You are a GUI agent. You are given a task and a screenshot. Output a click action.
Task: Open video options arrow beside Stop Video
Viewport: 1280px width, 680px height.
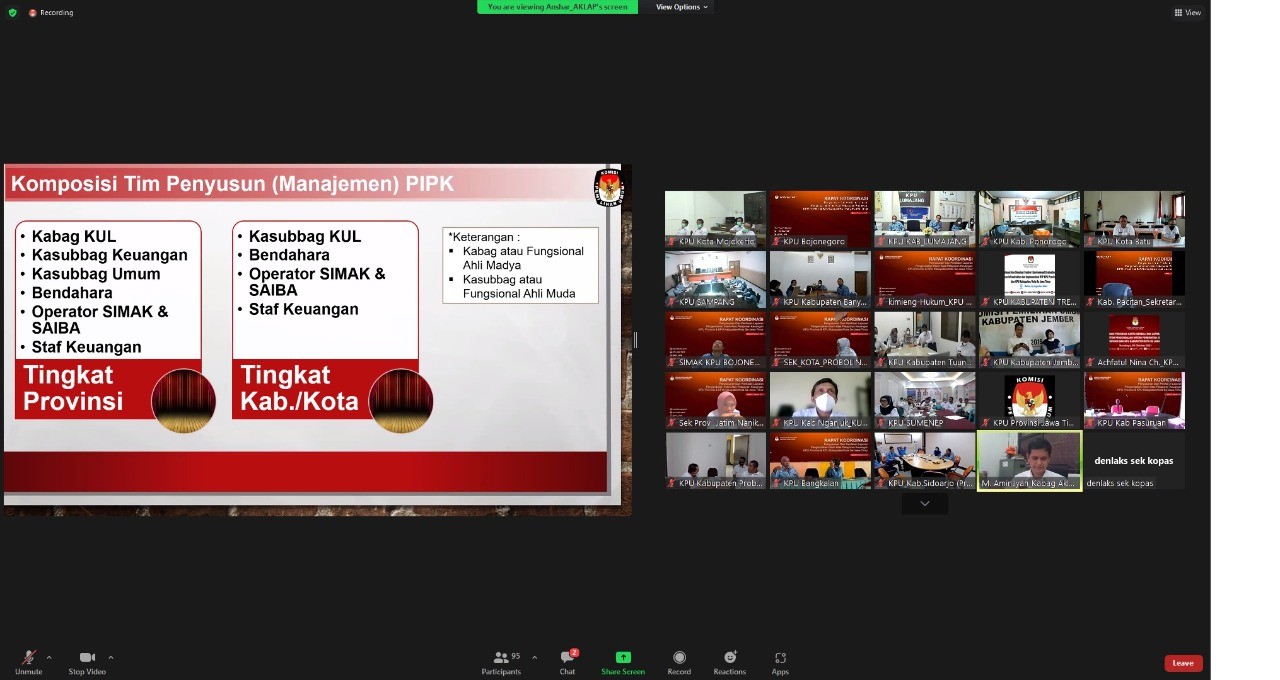pos(110,657)
